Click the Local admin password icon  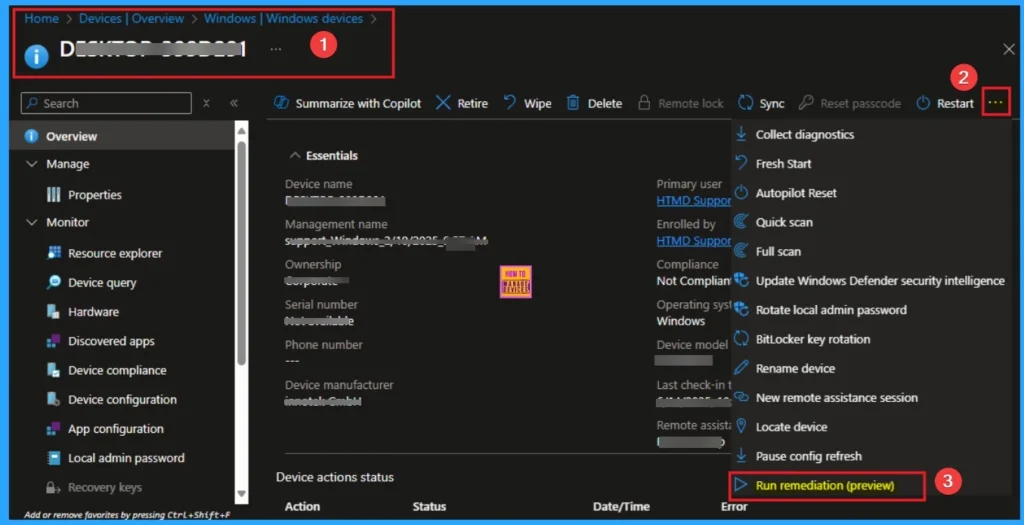(54, 458)
